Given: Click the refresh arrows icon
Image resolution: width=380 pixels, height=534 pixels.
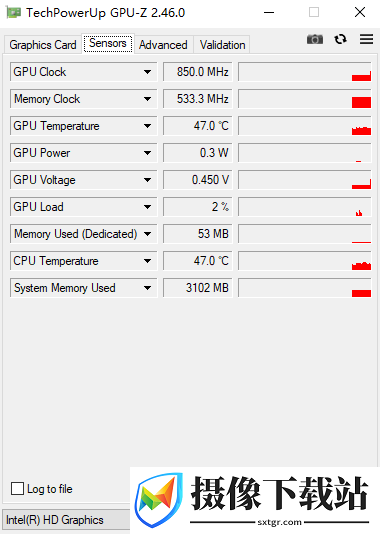Looking at the screenshot, I should 340,40.
